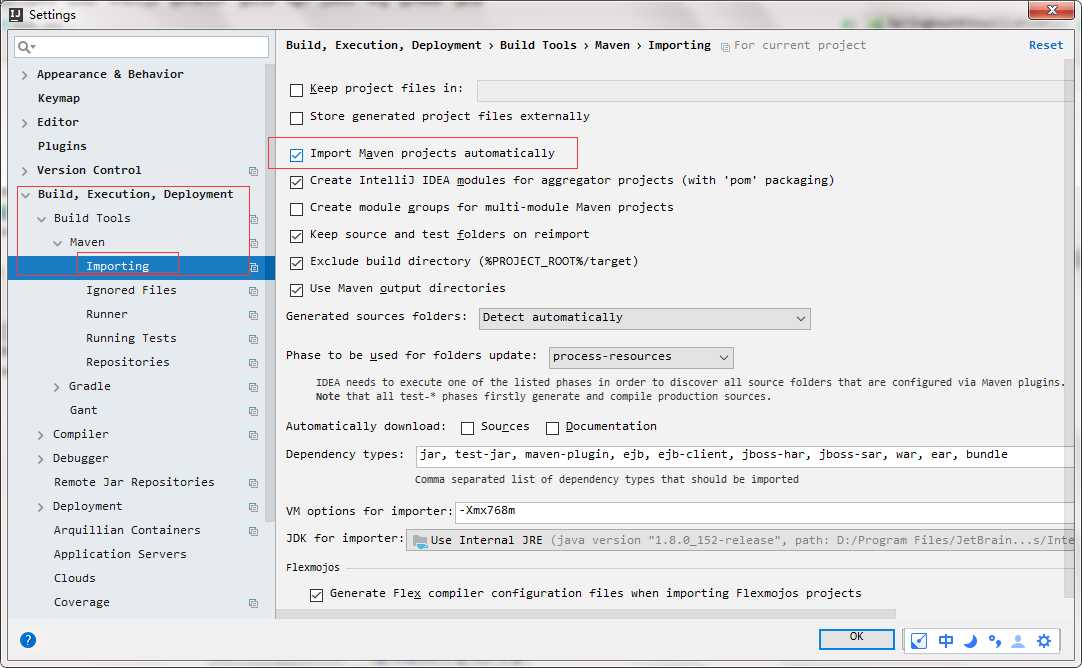1082x668 pixels.
Task: Click the project-level icon beside Compiler
Action: (x=253, y=435)
